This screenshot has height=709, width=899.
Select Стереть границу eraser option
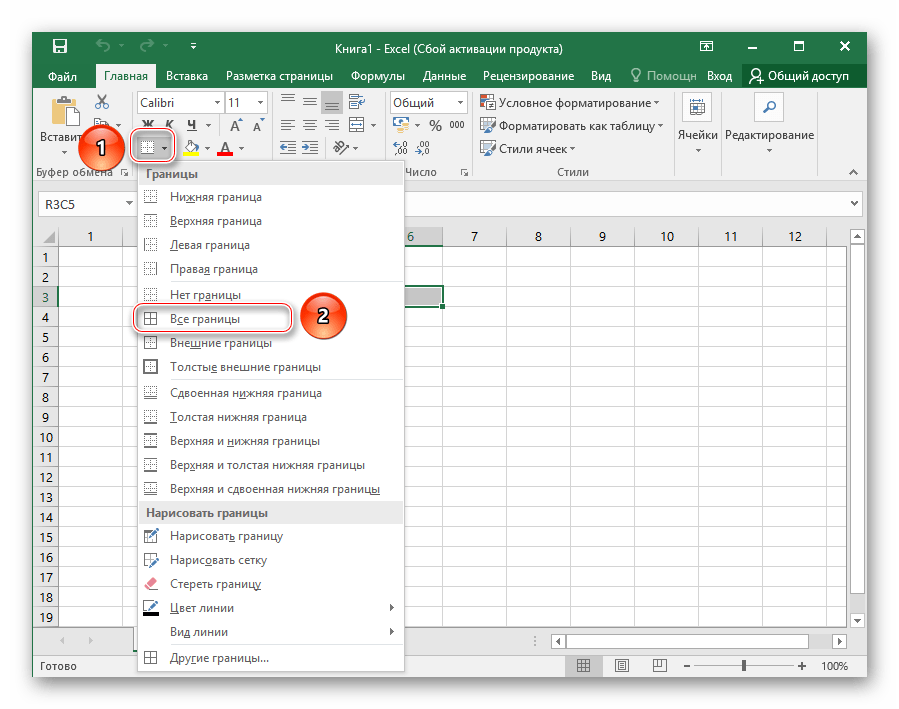[x=271, y=584]
